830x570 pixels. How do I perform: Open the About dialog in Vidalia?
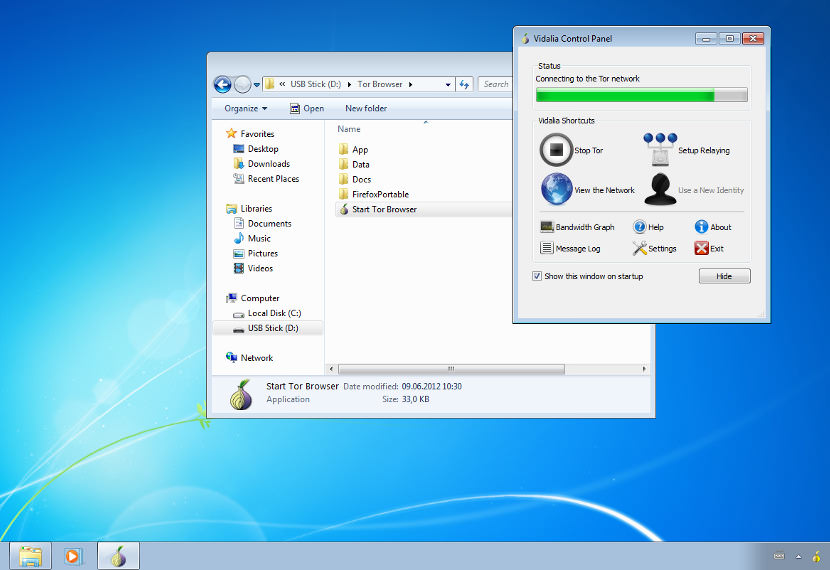712,227
